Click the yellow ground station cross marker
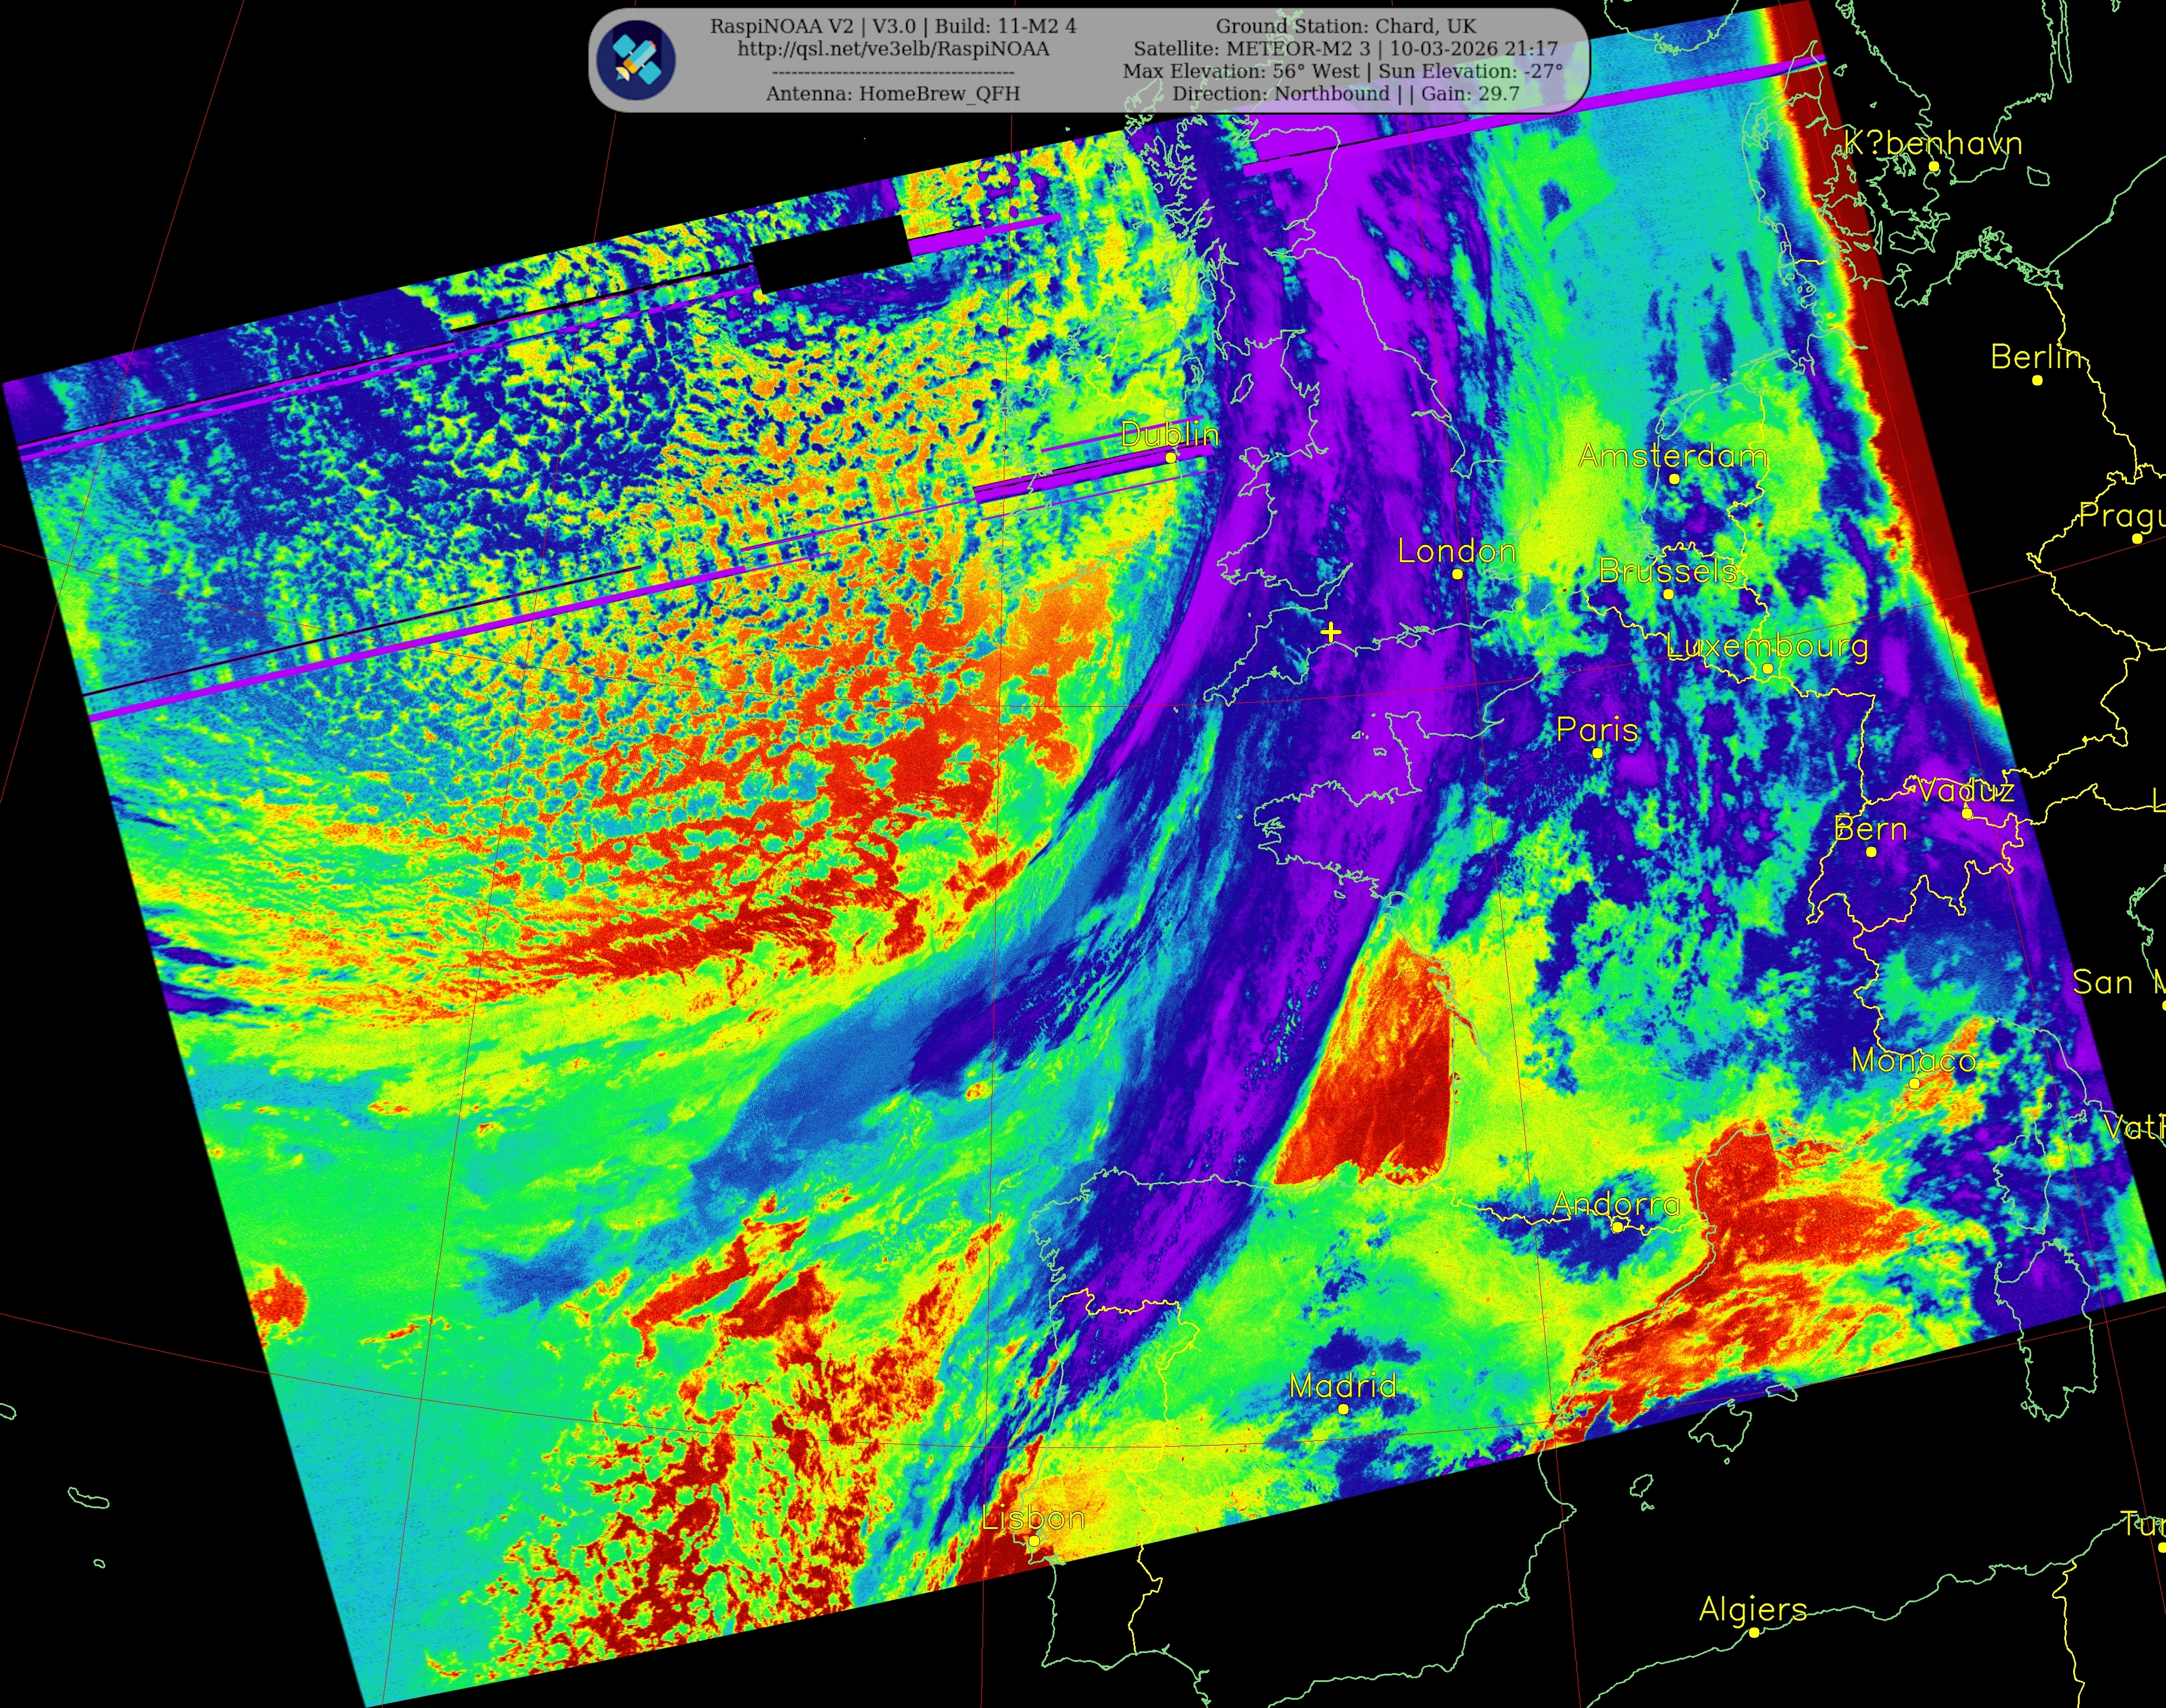The width and height of the screenshot is (2166, 1708). point(1330,632)
